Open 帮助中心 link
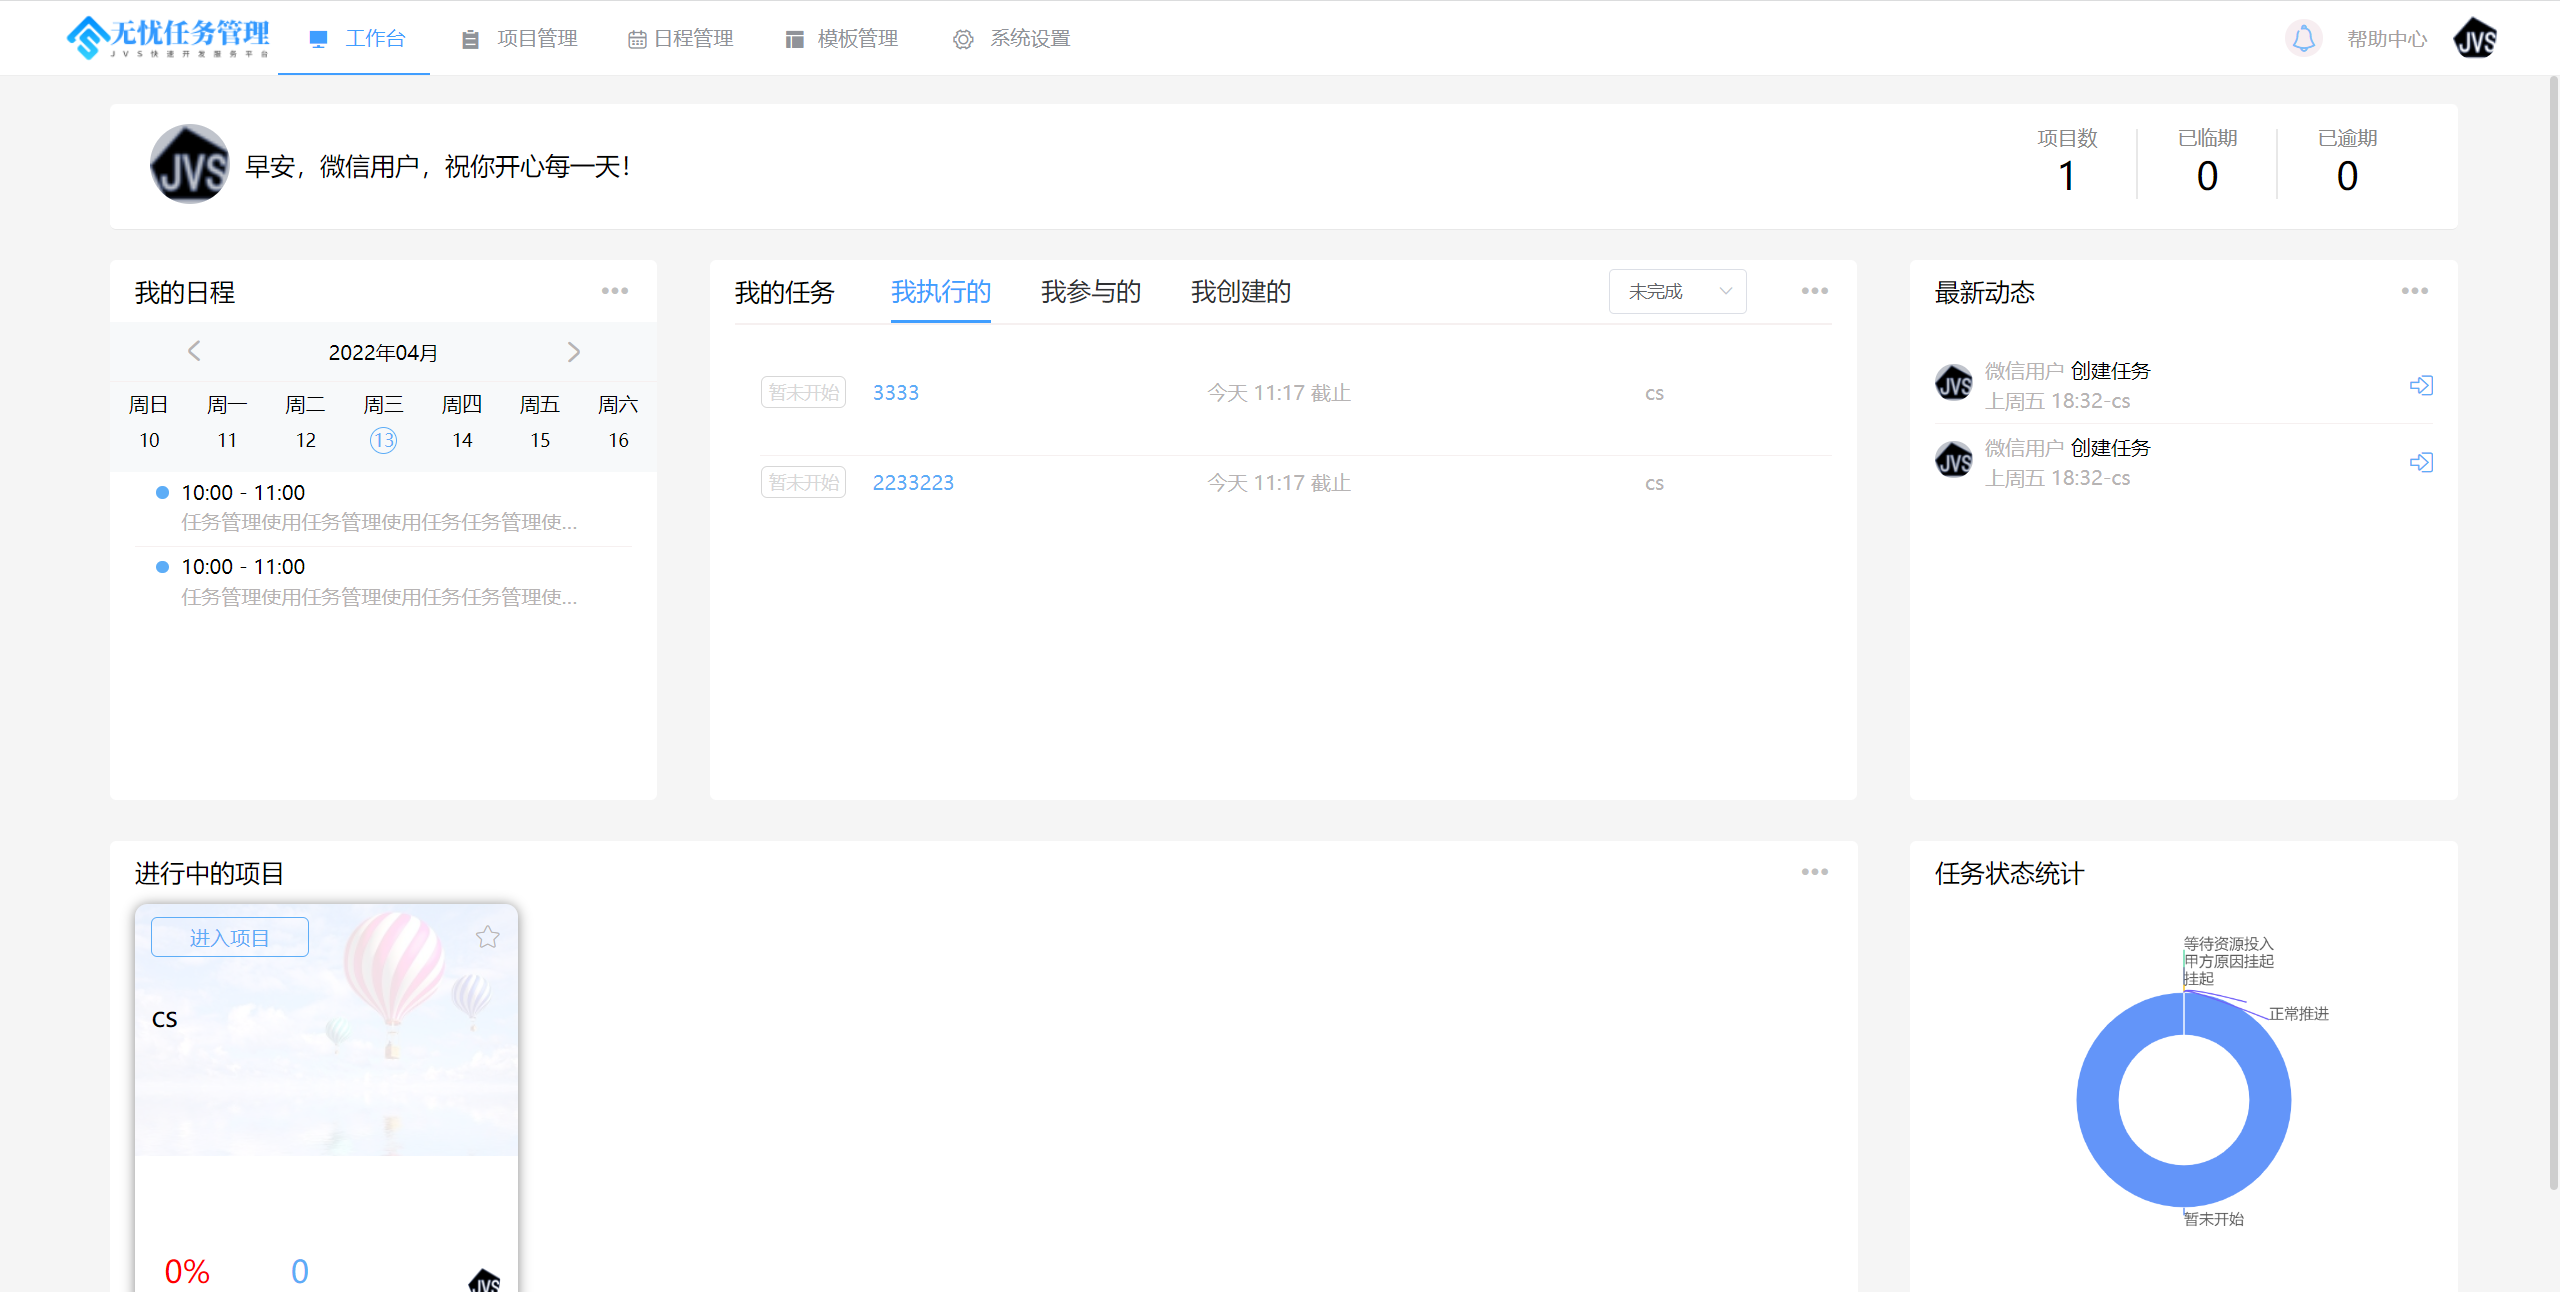2560x1292 pixels. coord(2386,39)
